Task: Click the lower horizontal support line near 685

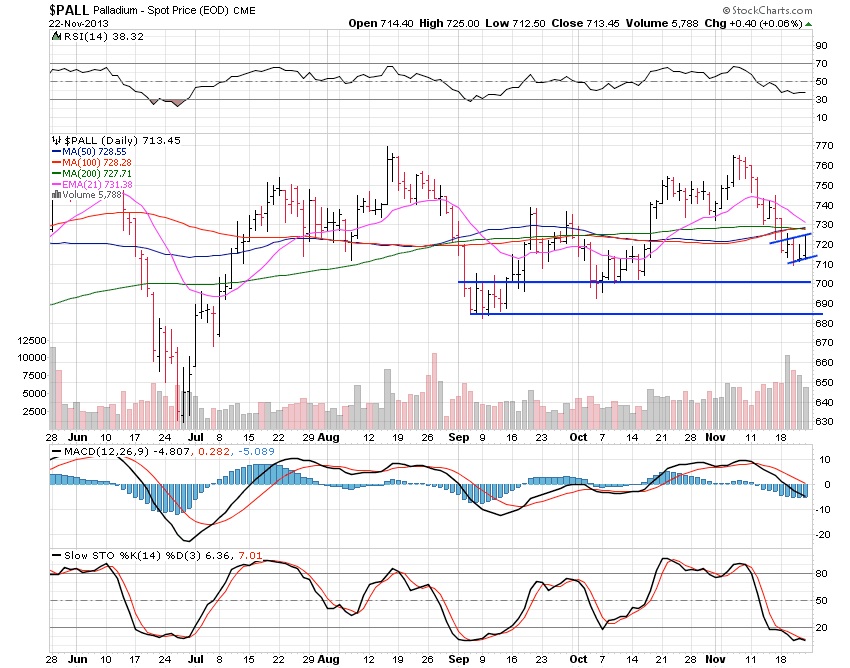Action: coord(646,314)
